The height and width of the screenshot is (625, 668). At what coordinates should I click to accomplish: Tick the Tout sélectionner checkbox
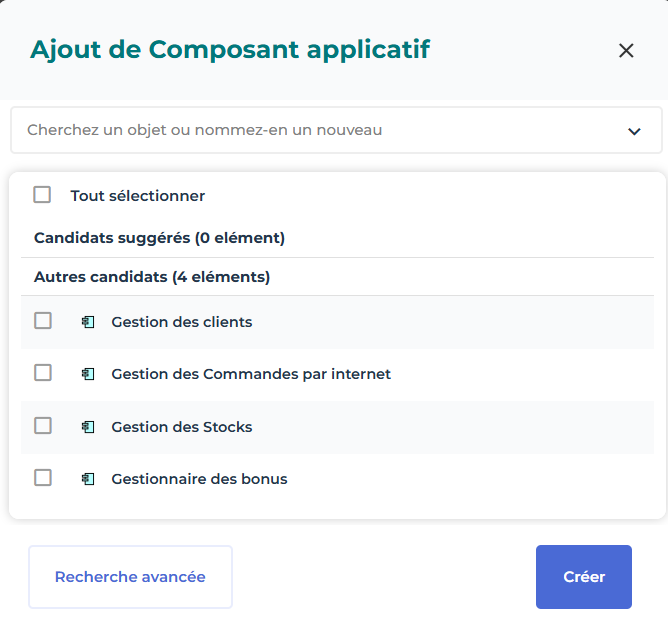[42, 195]
